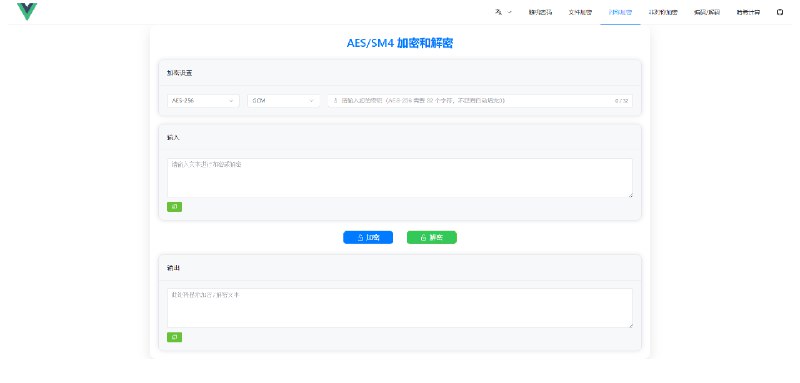Open the 编码/解码 navigation item
This screenshot has height=383, width=800.
point(707,12)
